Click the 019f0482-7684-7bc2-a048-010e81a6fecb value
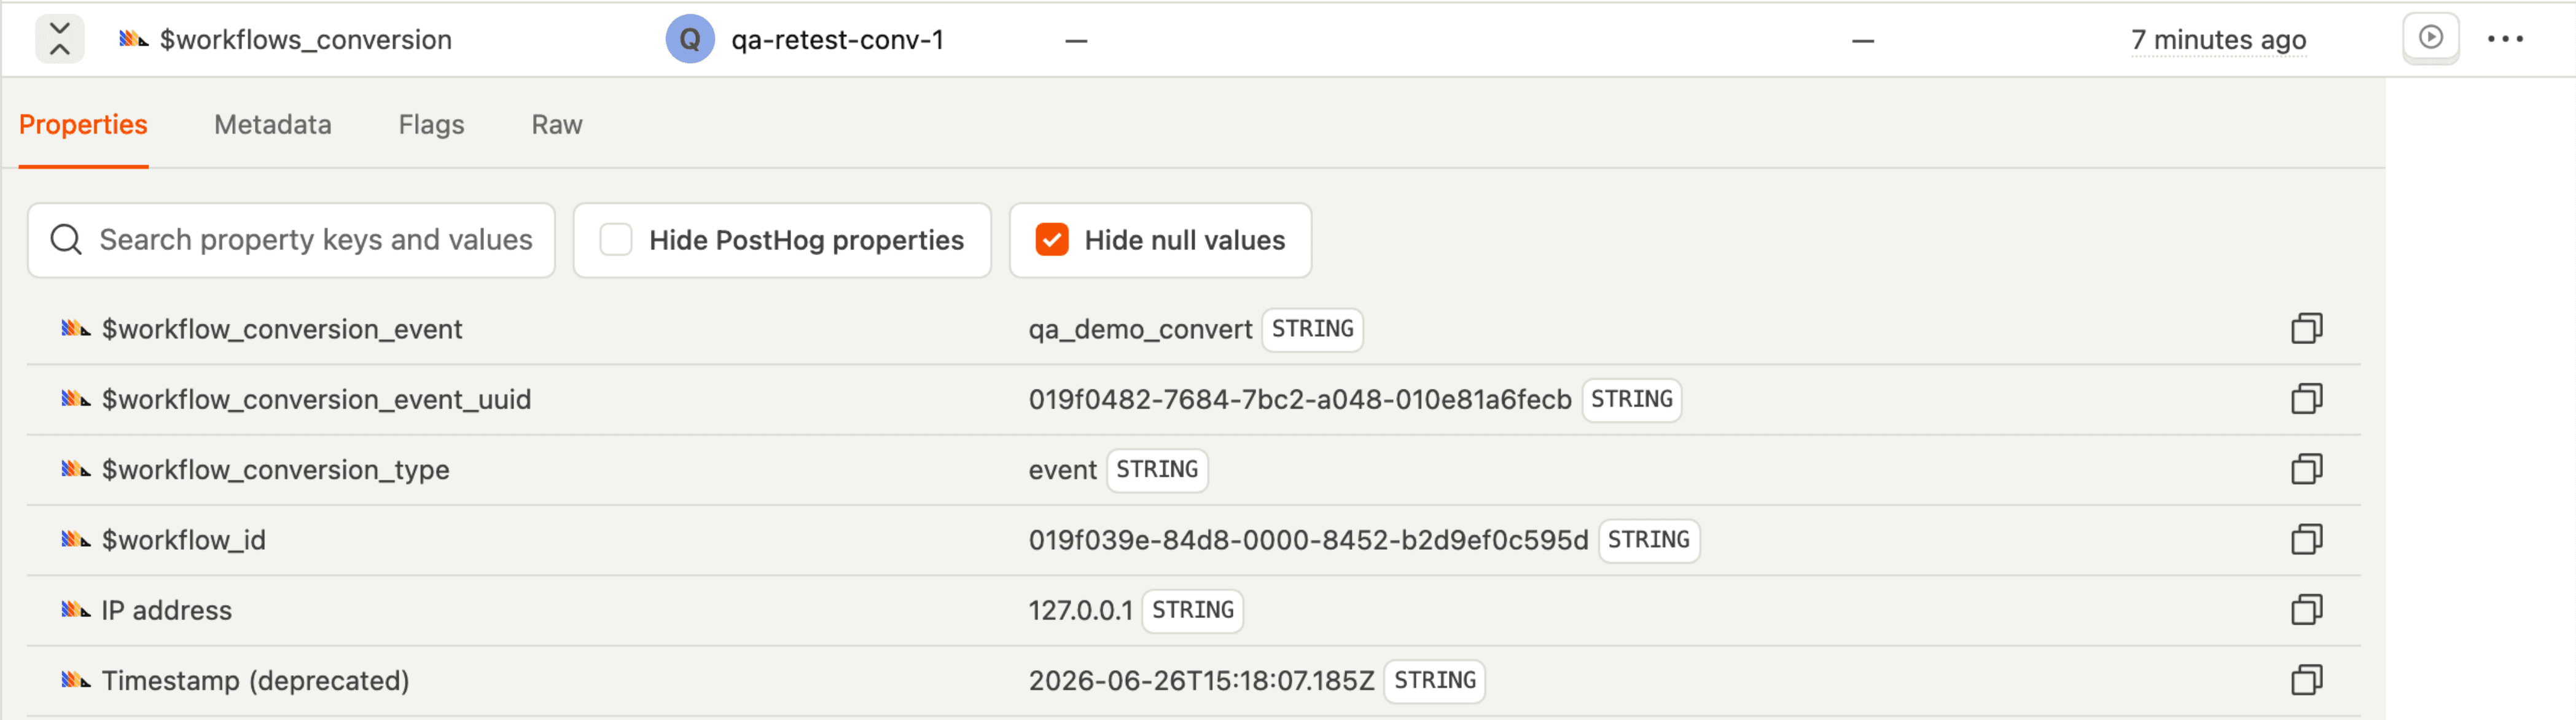2576x720 pixels. click(1300, 399)
